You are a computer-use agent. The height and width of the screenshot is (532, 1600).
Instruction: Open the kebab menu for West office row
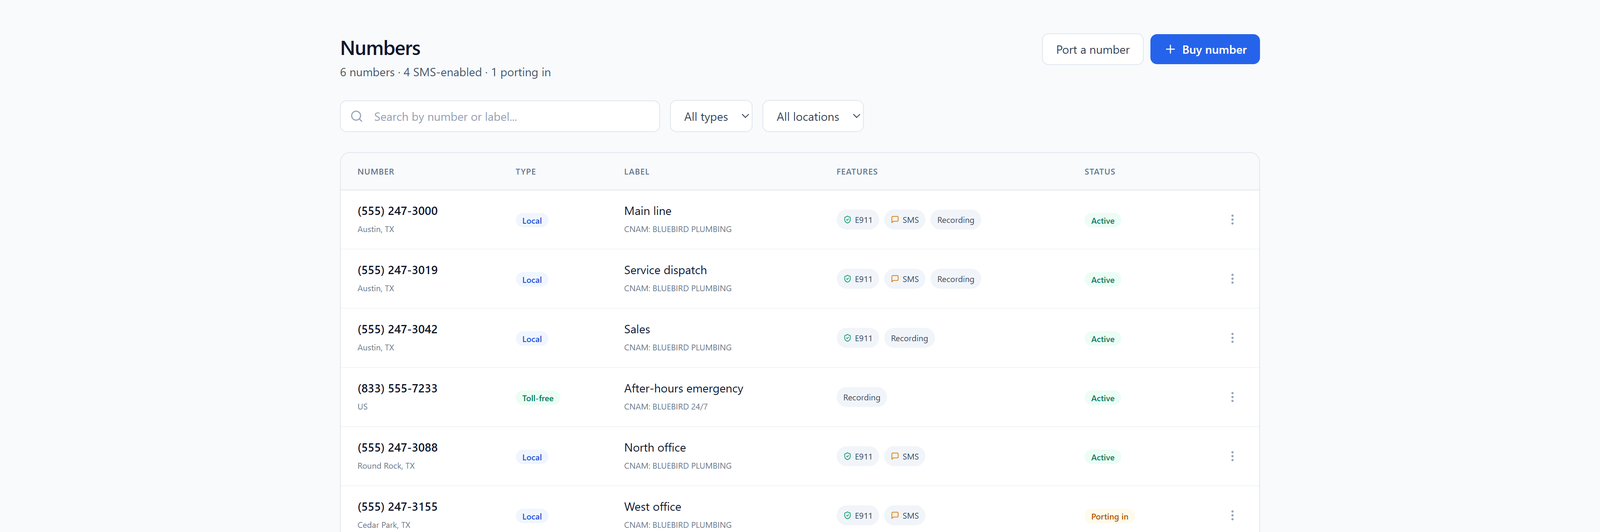[x=1232, y=516]
